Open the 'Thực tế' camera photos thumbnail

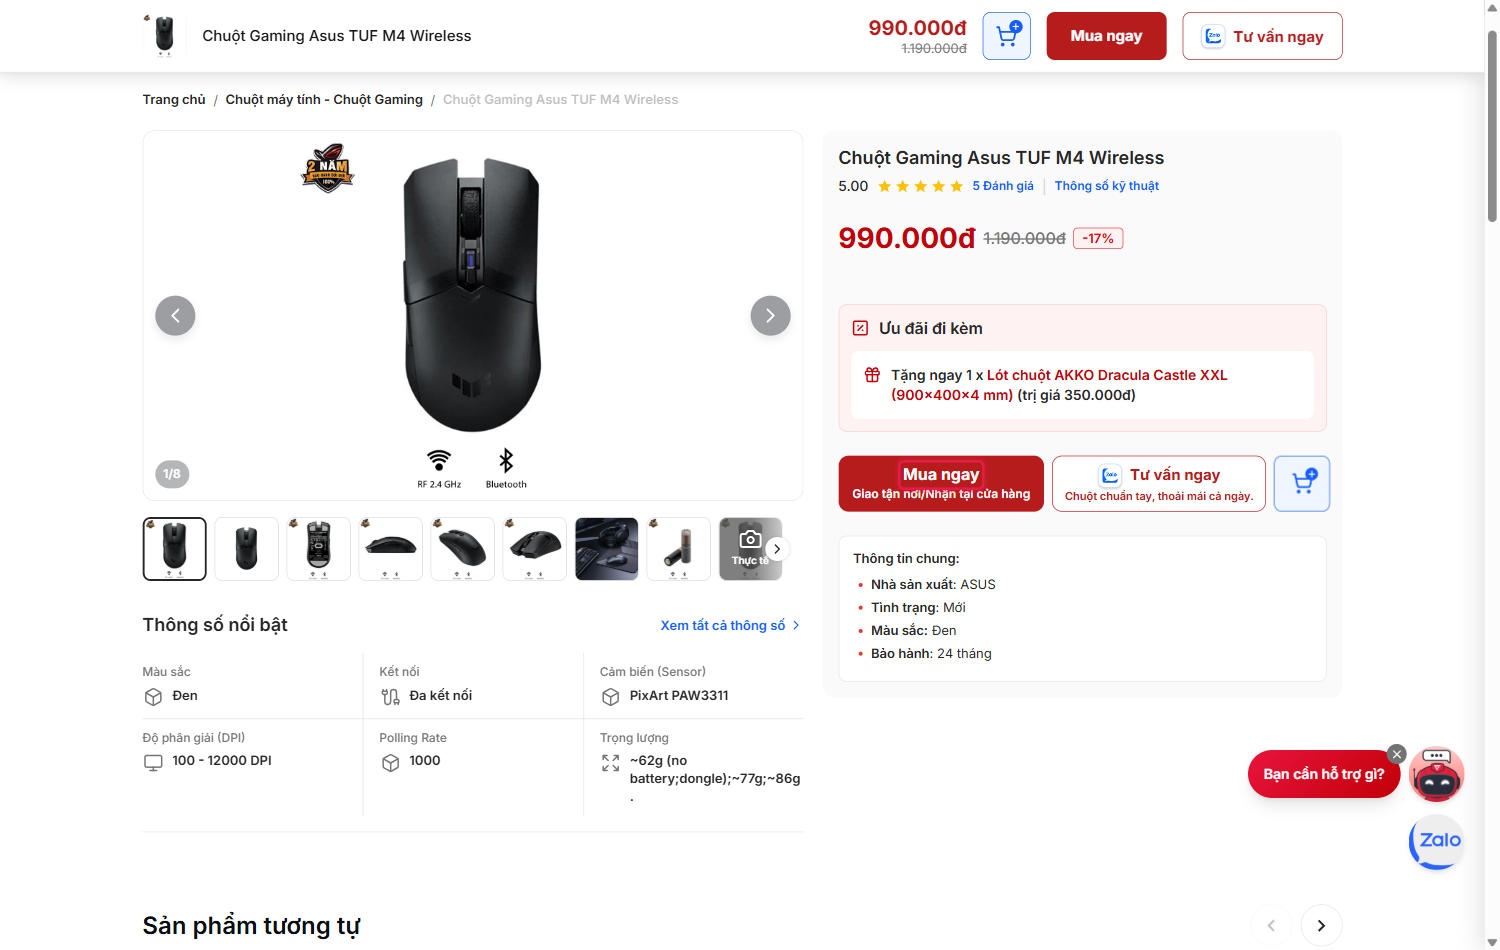[x=748, y=548]
